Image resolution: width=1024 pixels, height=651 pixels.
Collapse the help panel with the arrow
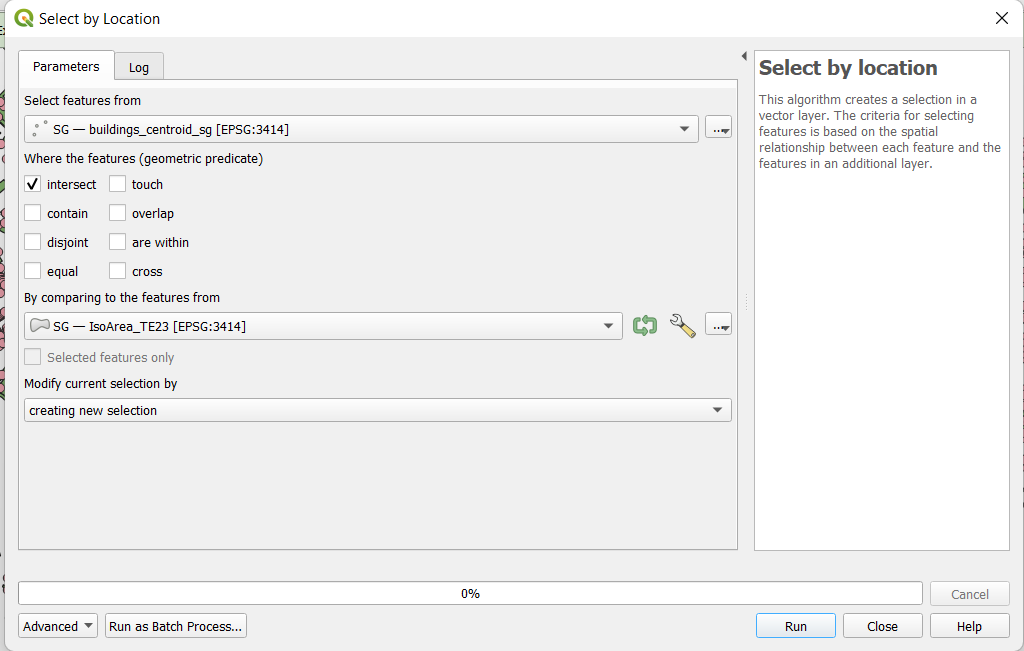[x=744, y=56]
